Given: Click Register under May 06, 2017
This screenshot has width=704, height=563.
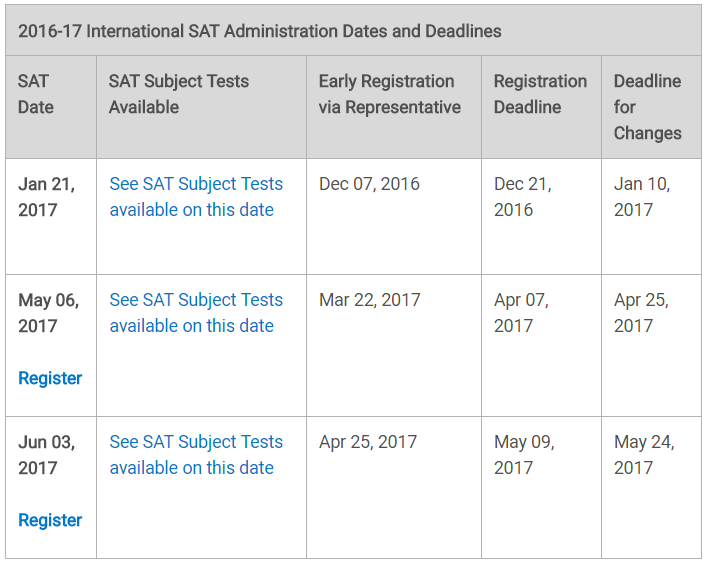Looking at the screenshot, I should coord(50,378).
